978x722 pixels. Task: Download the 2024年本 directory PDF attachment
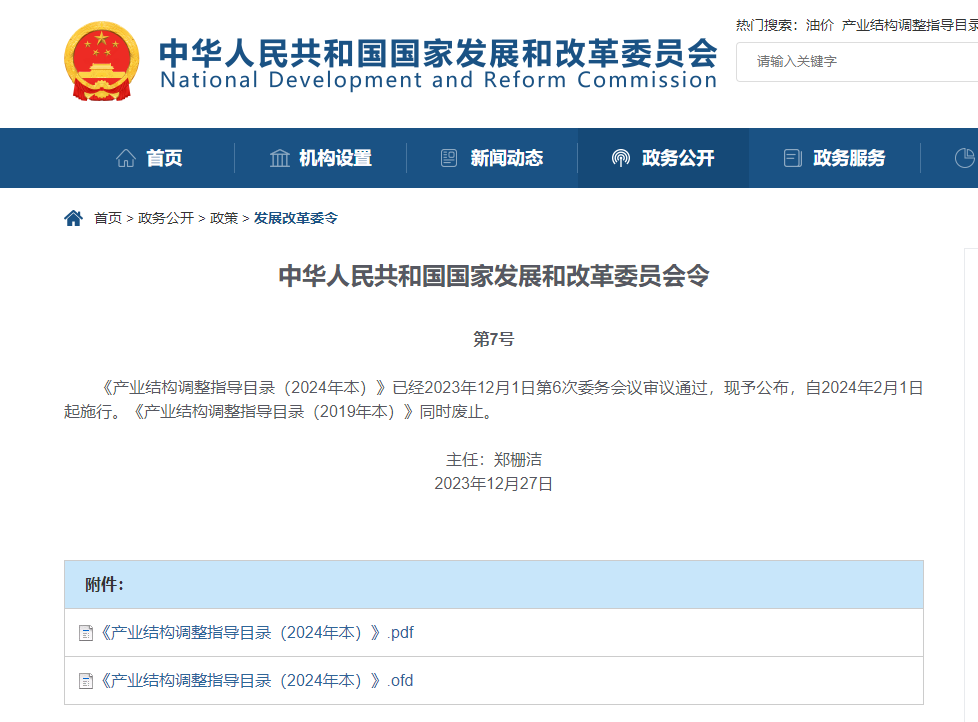pos(253,632)
